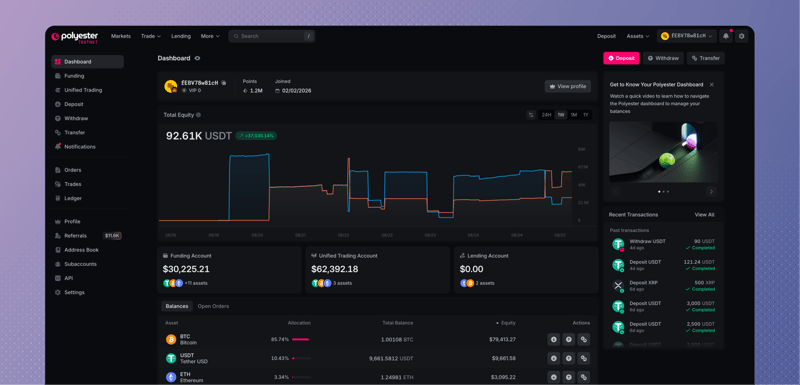Dismiss the Get to Know dashboard card
The width and height of the screenshot is (800, 385).
712,85
